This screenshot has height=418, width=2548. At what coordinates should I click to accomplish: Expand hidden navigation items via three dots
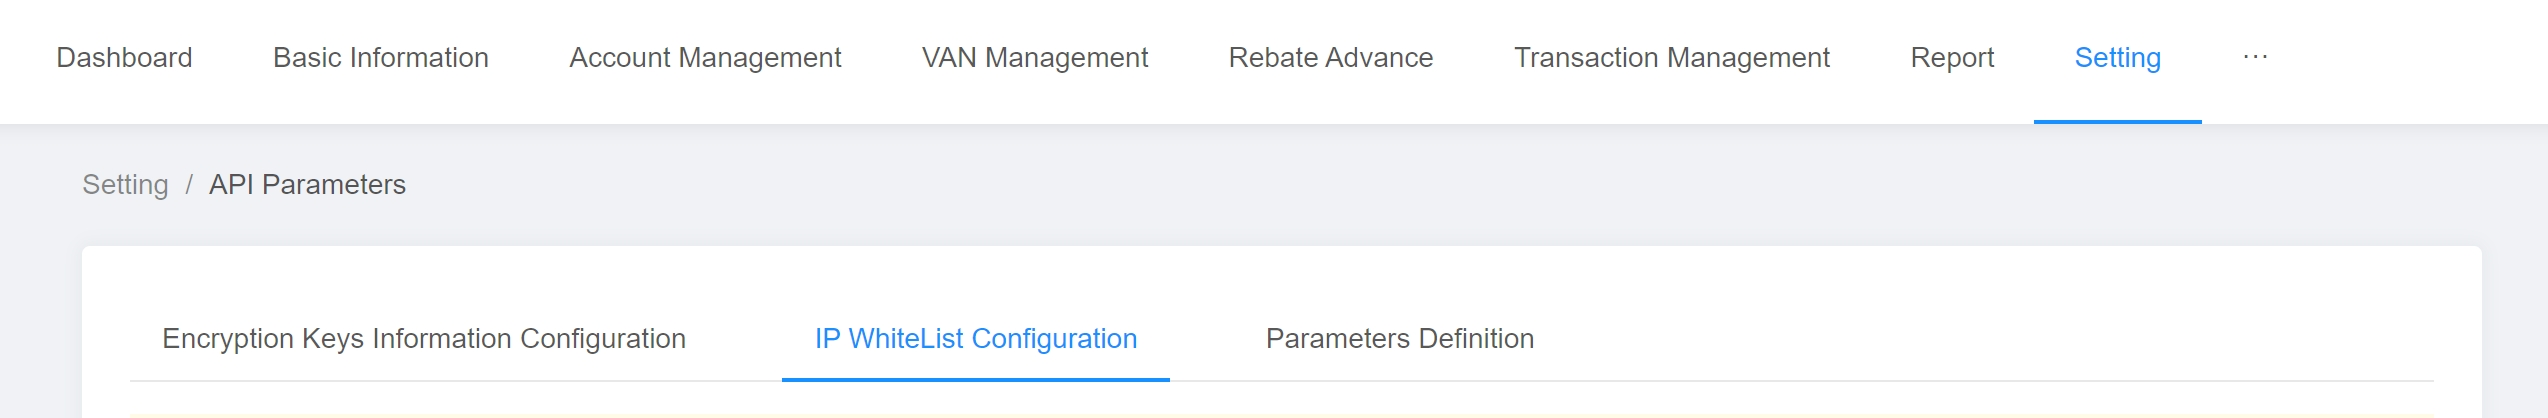[2254, 57]
